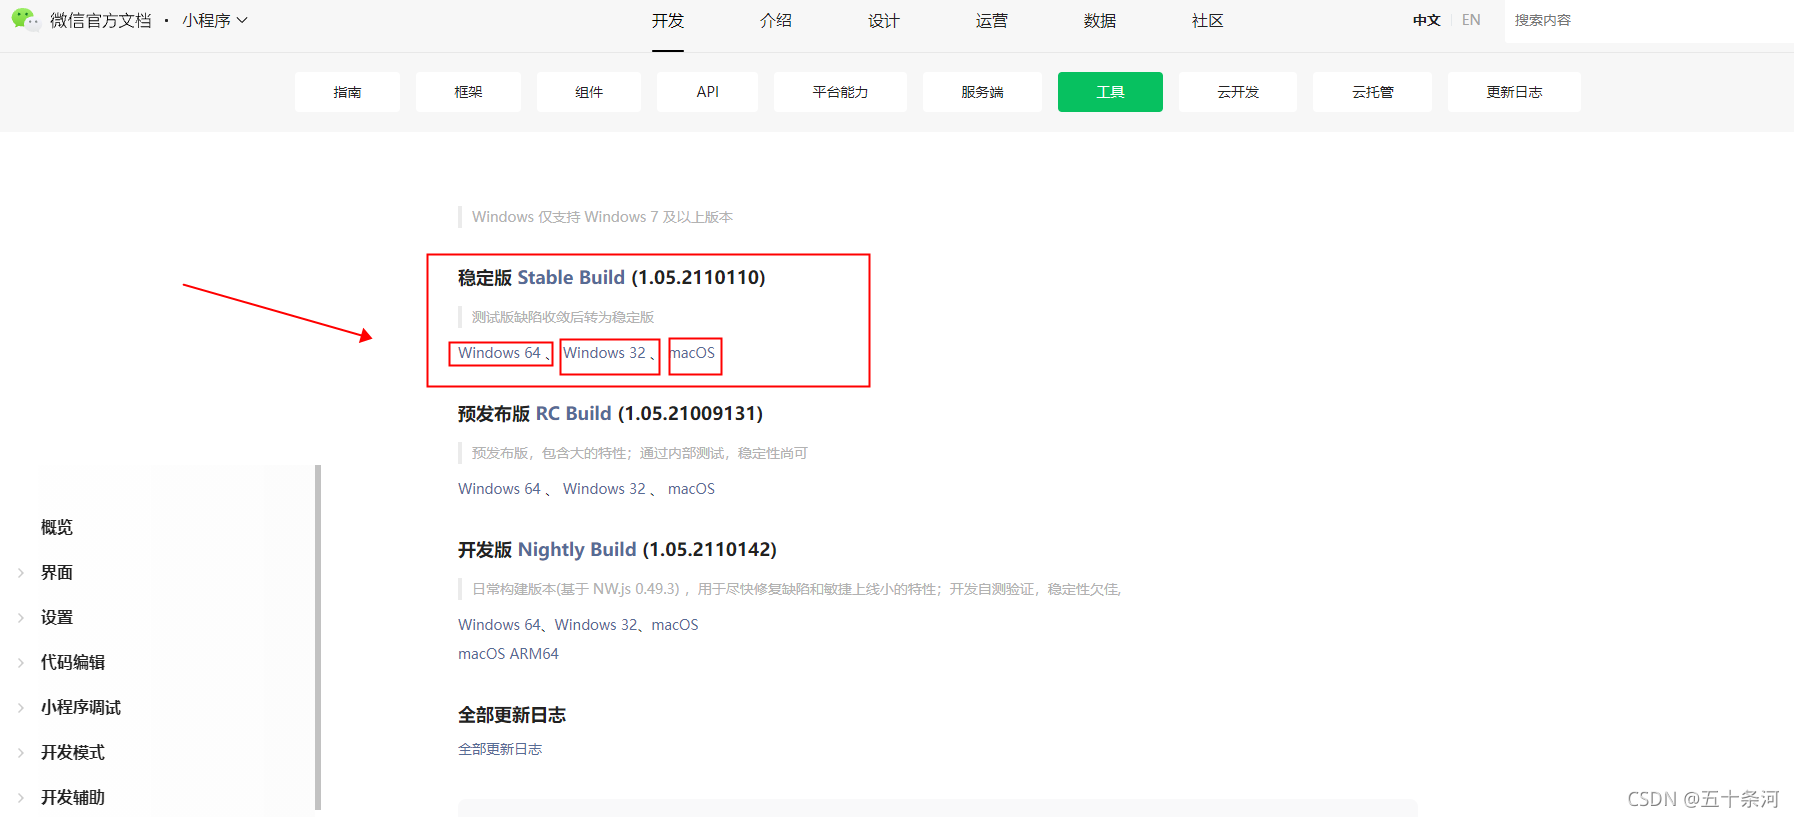Open the 平台能力 section
The width and height of the screenshot is (1794, 817).
coord(840,92)
